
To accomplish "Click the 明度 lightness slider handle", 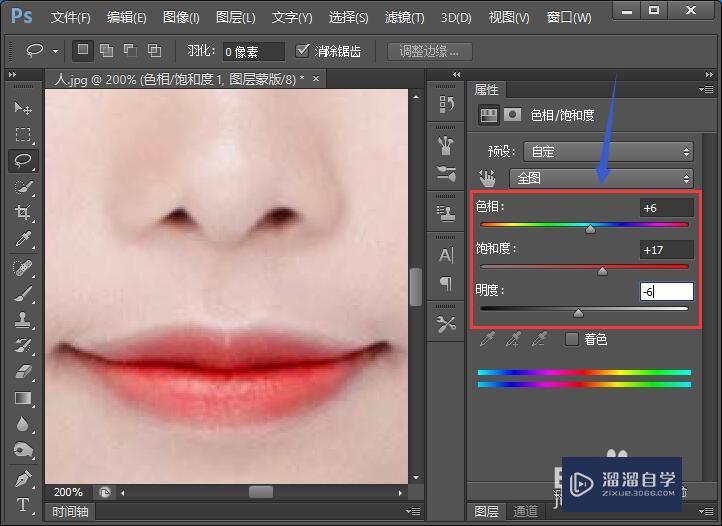I will tap(578, 314).
